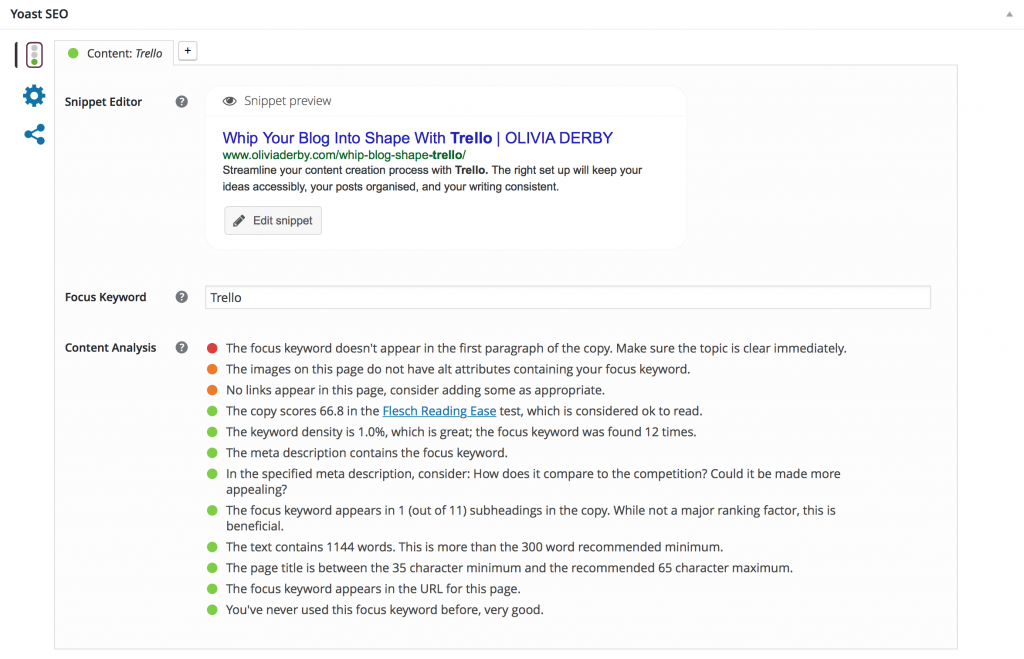Select the Content: Trello tab
This screenshot has height=659, width=1024.
coord(114,54)
